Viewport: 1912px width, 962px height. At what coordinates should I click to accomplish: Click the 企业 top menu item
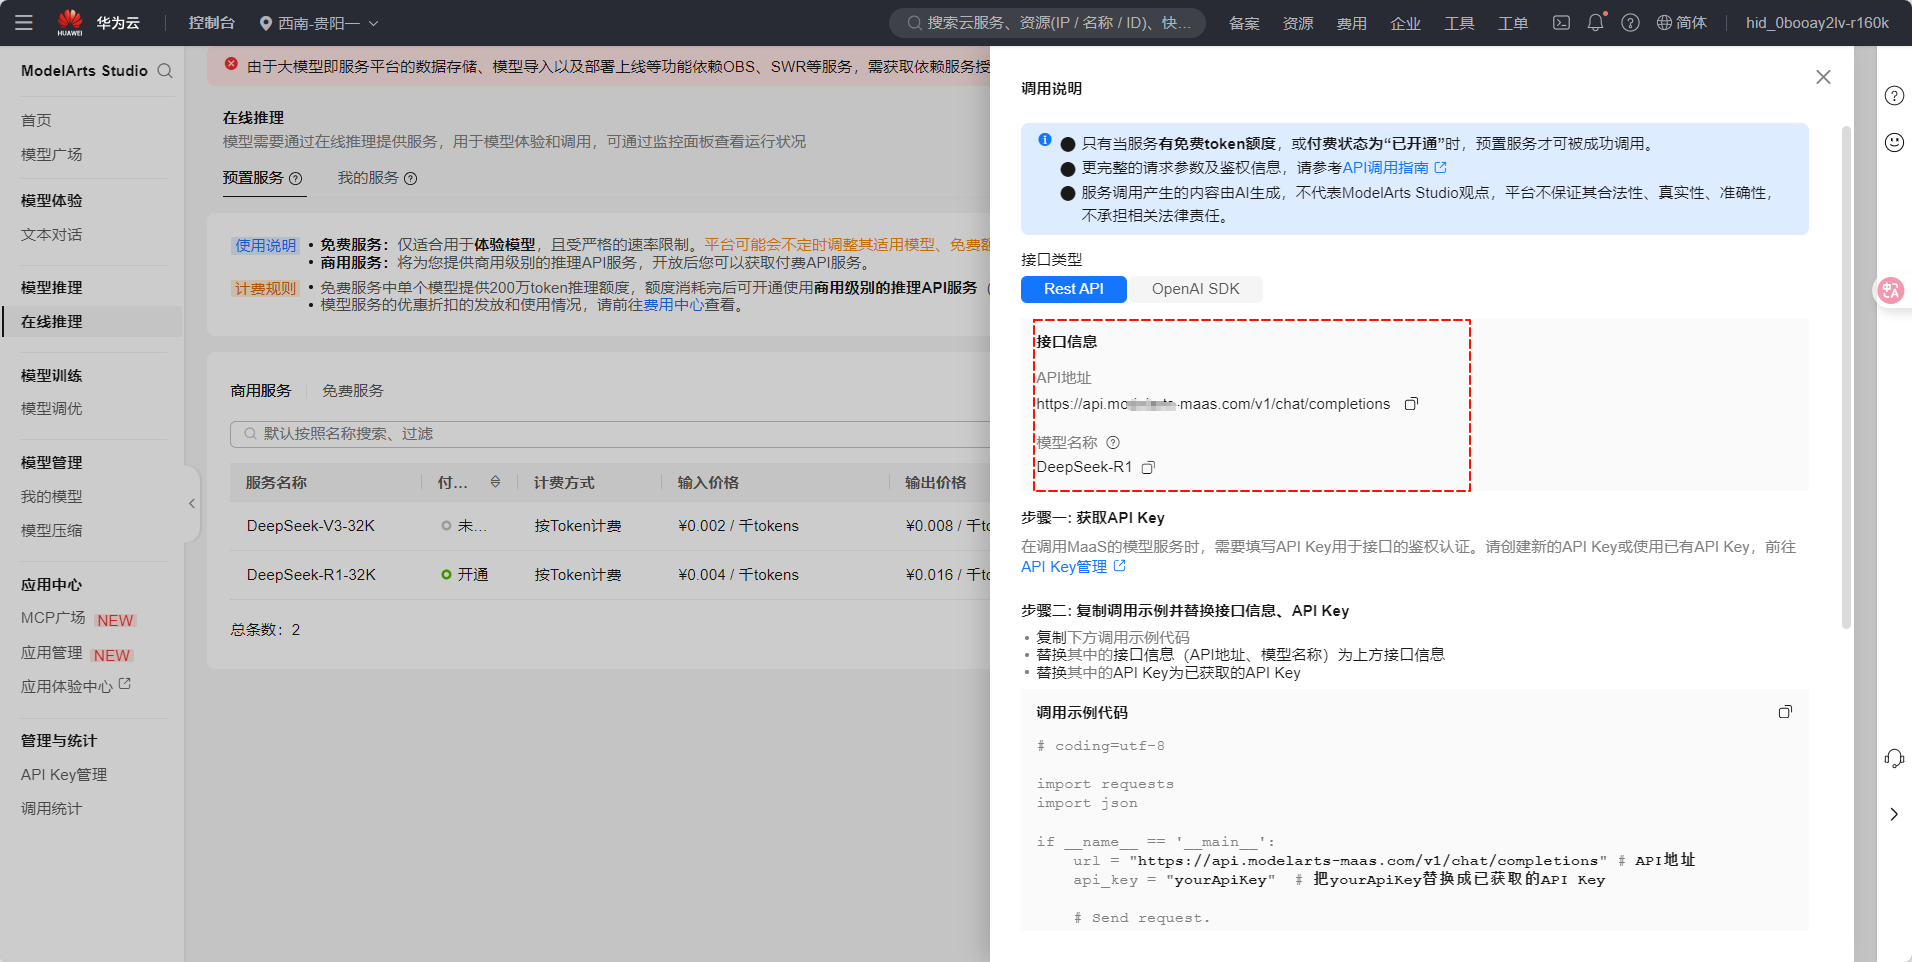click(x=1406, y=23)
